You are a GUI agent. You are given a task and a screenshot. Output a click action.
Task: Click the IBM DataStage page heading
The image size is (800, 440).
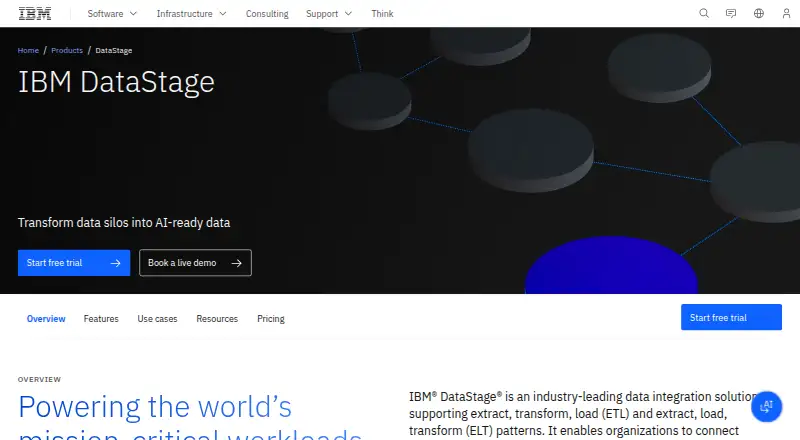[116, 82]
